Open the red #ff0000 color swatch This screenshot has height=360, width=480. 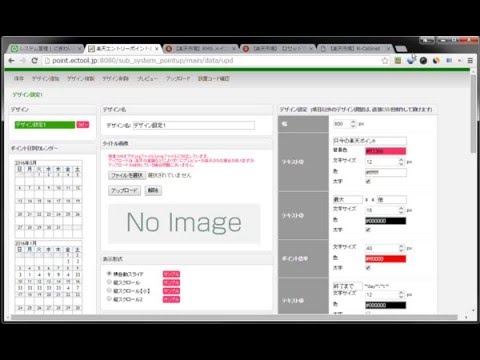(x=386, y=259)
